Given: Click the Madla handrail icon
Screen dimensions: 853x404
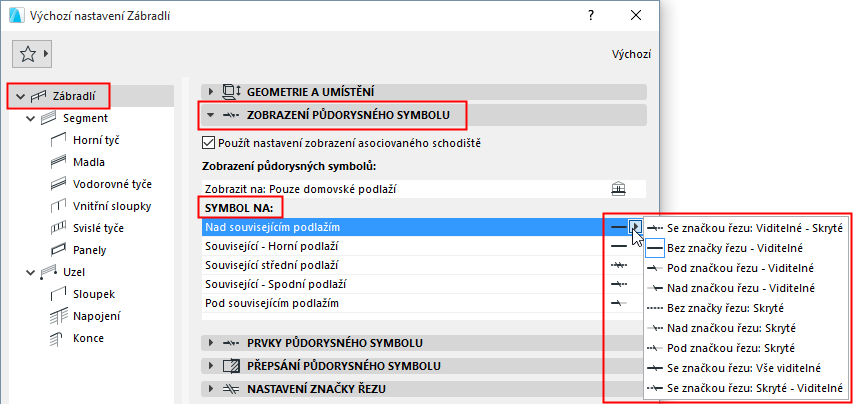Looking at the screenshot, I should coord(58,162).
